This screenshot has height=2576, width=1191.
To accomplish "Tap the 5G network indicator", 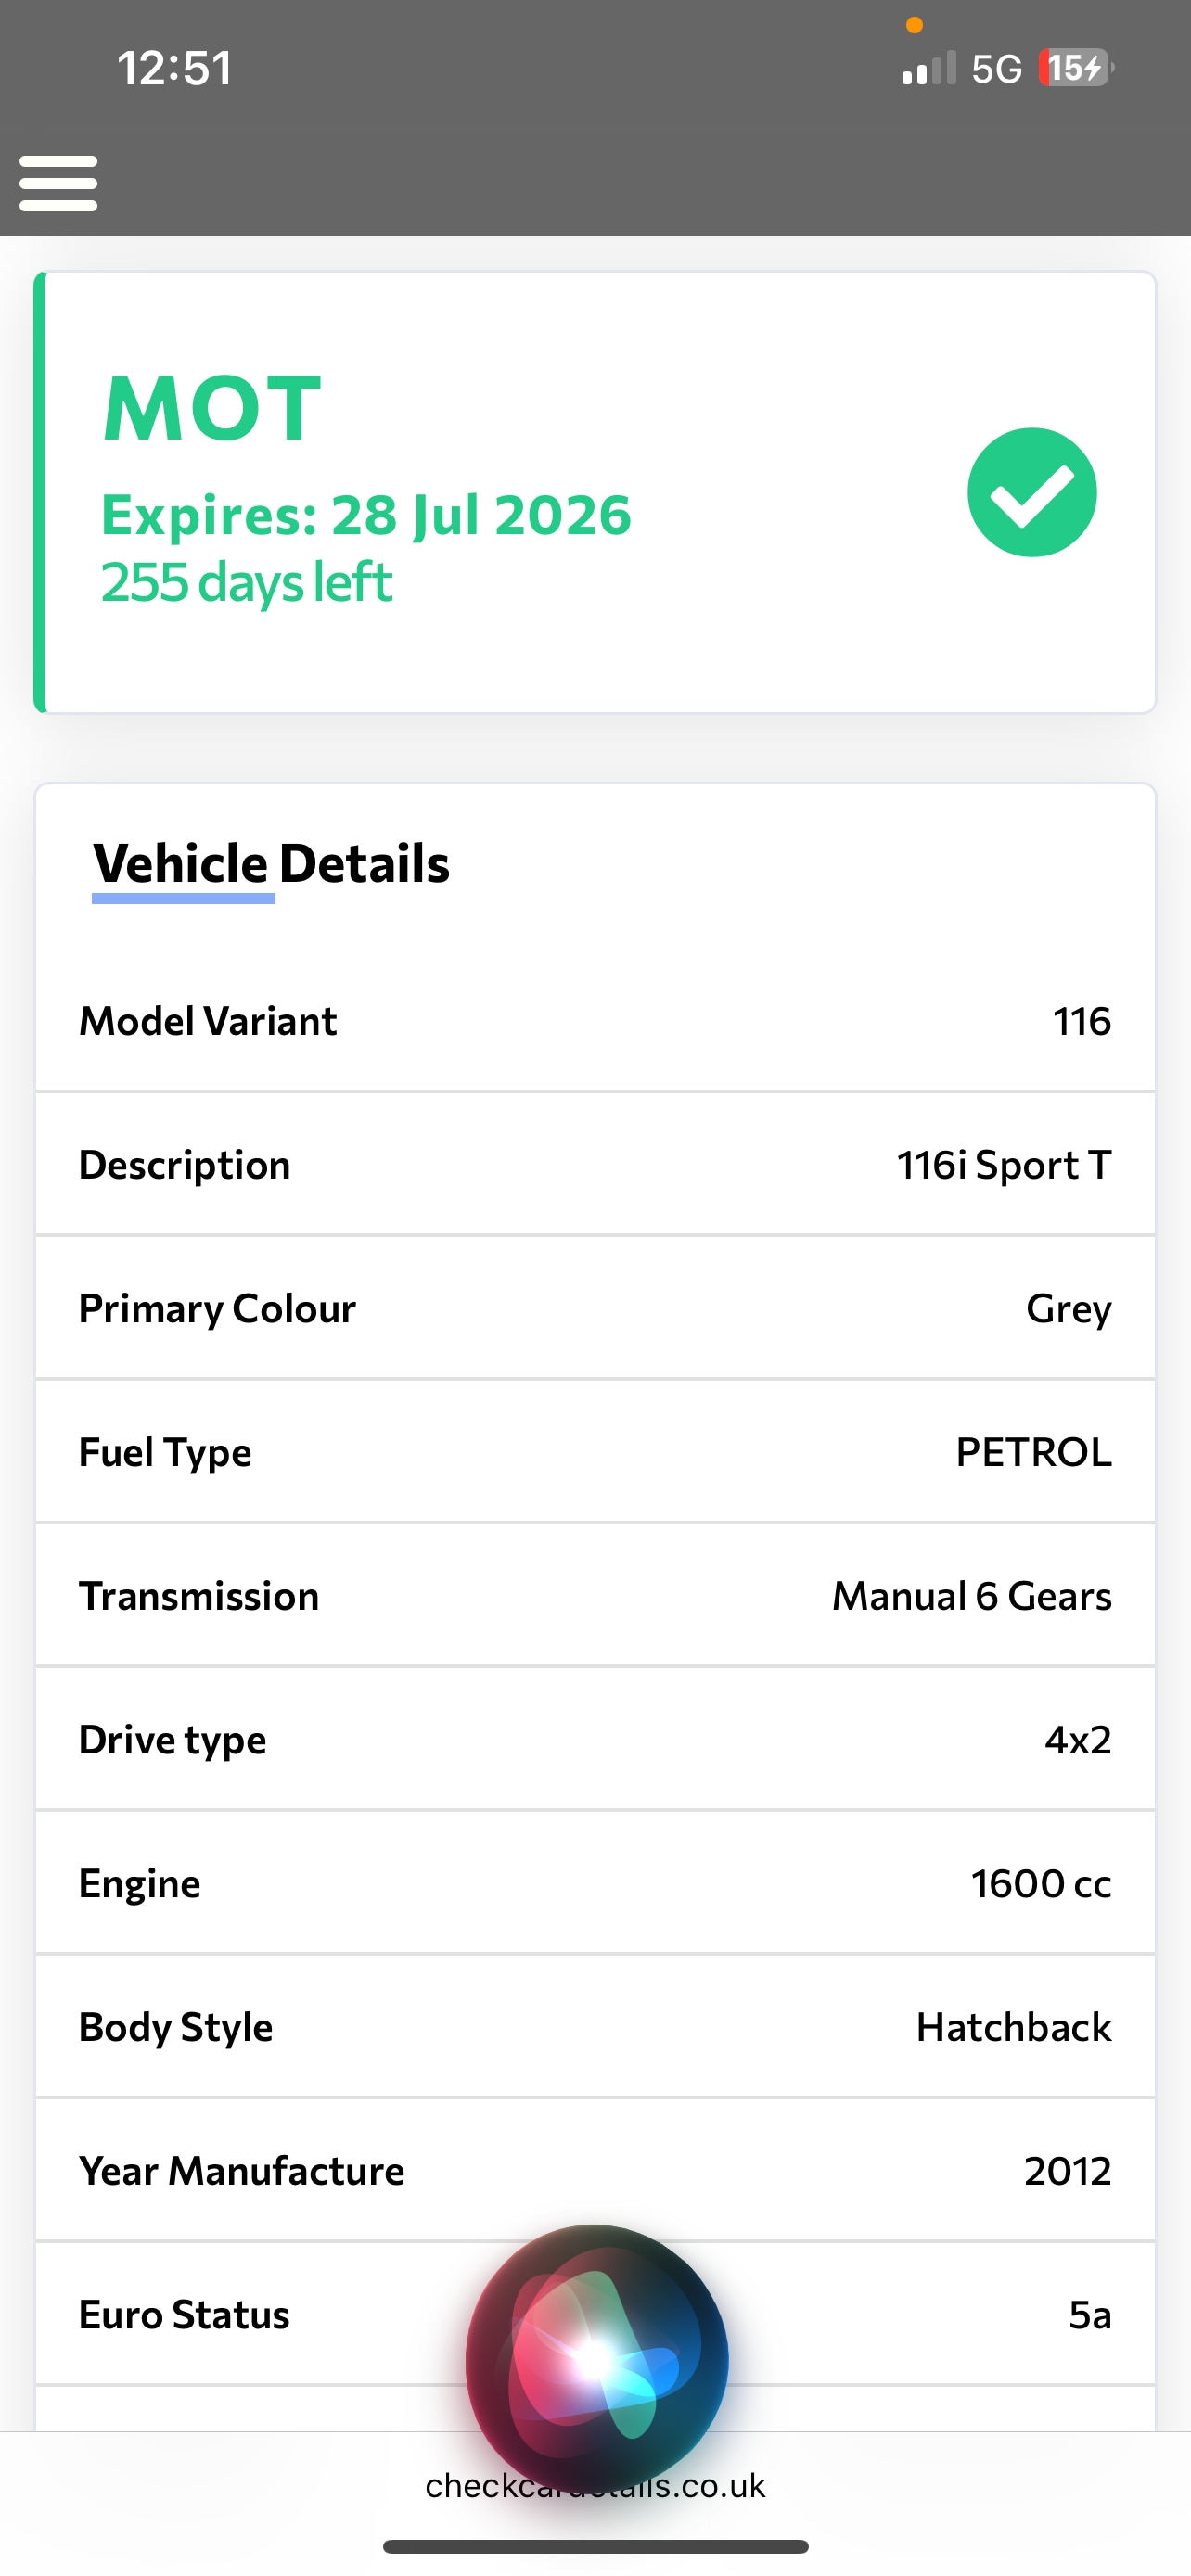I will 996,69.
